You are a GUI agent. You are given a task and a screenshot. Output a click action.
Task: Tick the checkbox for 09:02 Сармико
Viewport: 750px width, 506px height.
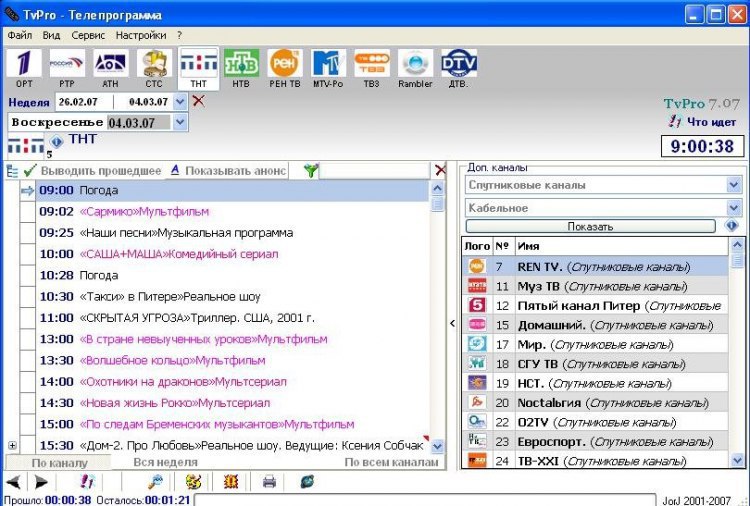(28, 211)
